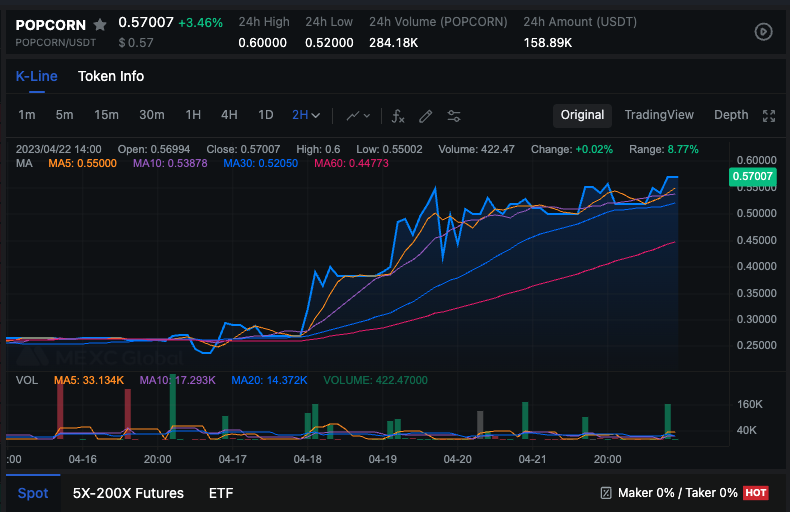Open the tutorial video play icon

(763, 32)
